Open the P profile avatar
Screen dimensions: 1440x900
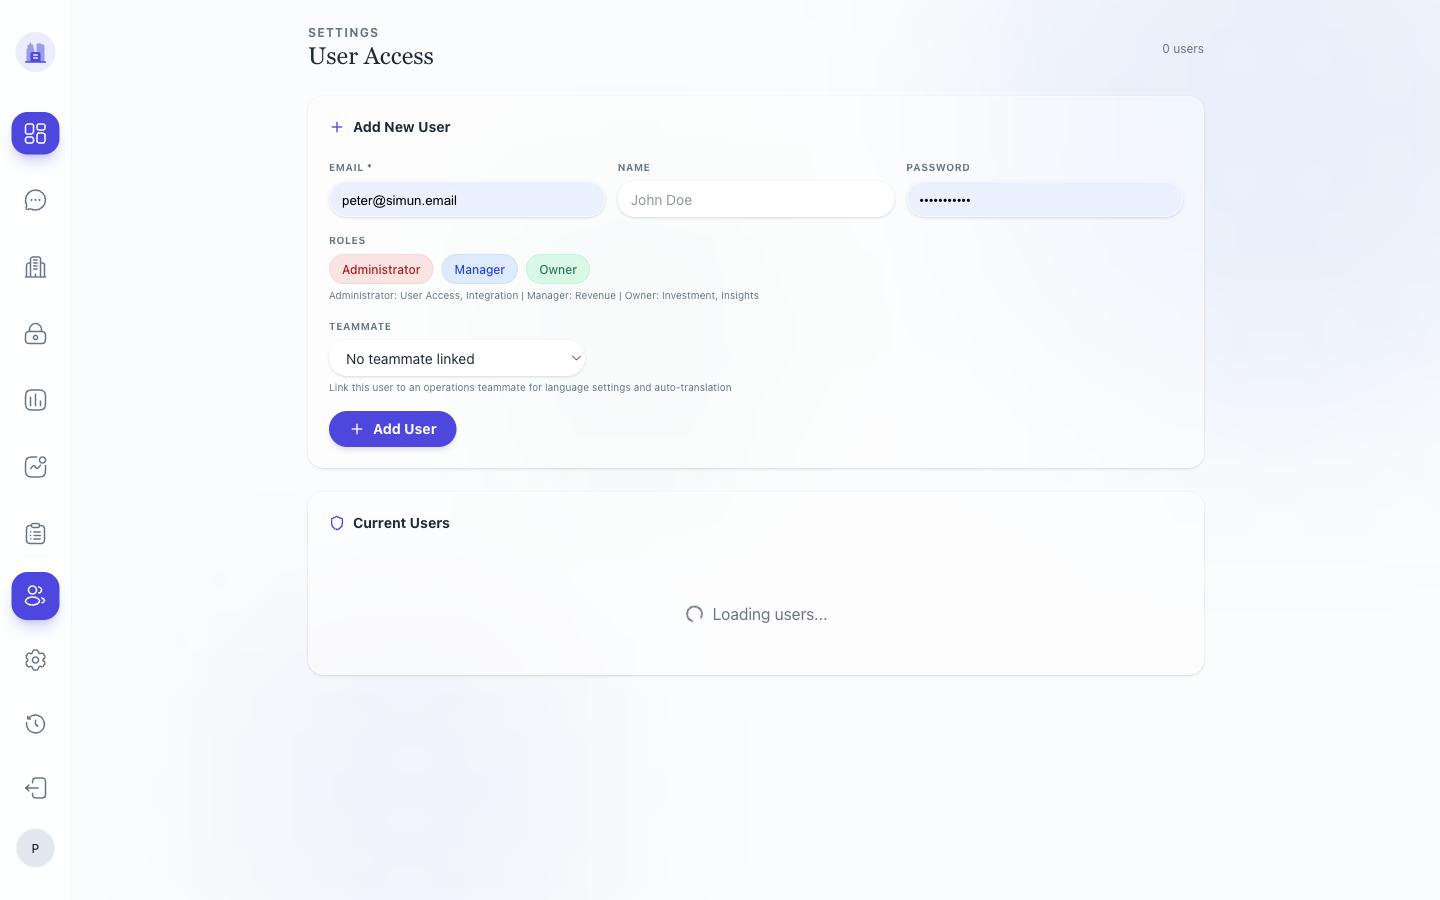(35, 848)
